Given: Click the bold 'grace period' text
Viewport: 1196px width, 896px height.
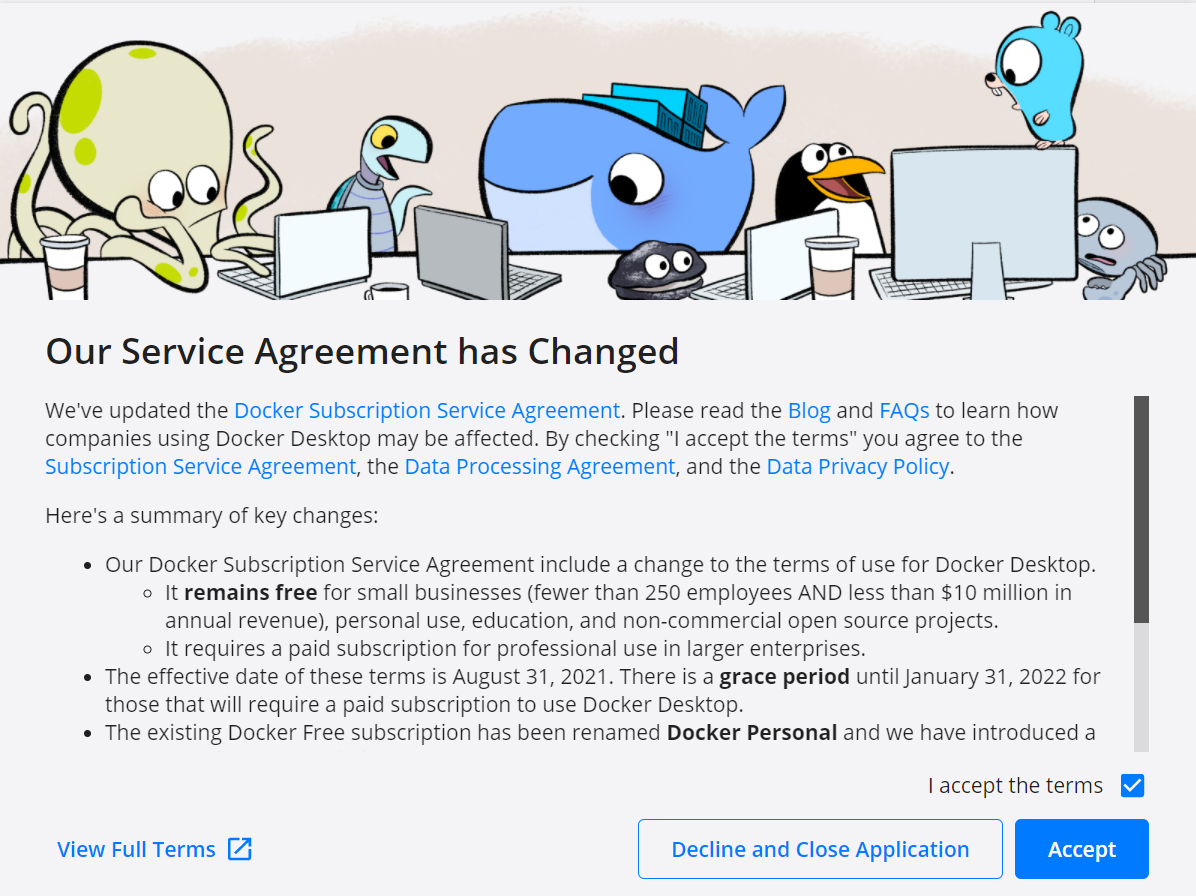Looking at the screenshot, I should click(784, 677).
